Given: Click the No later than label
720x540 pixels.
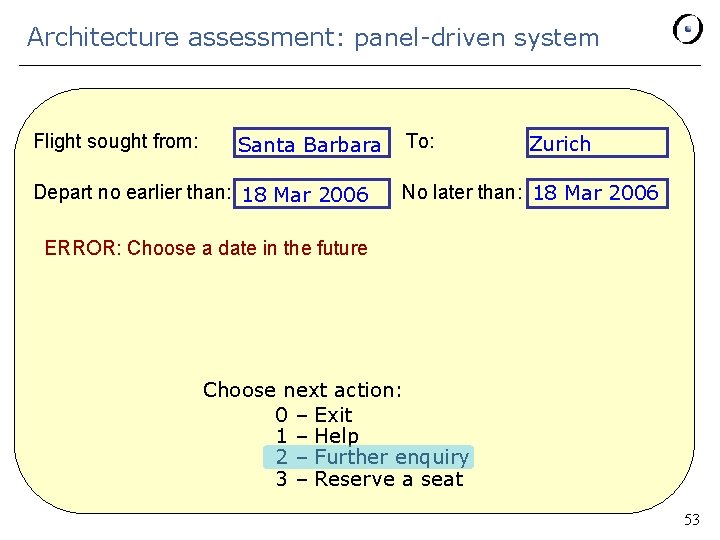Looking at the screenshot, I should click(x=462, y=192).
